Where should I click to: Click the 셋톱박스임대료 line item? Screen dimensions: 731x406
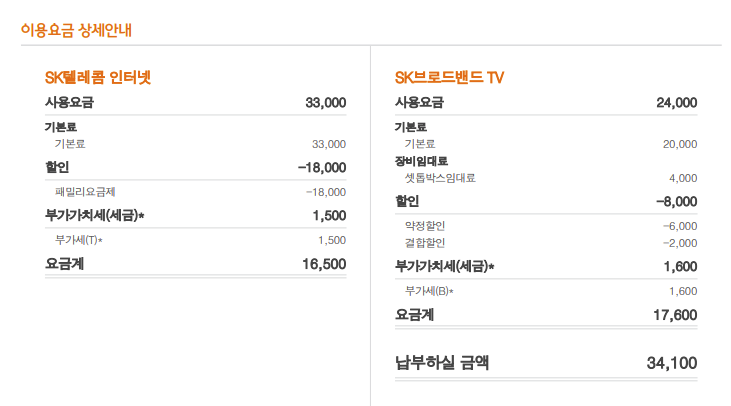coord(440,178)
